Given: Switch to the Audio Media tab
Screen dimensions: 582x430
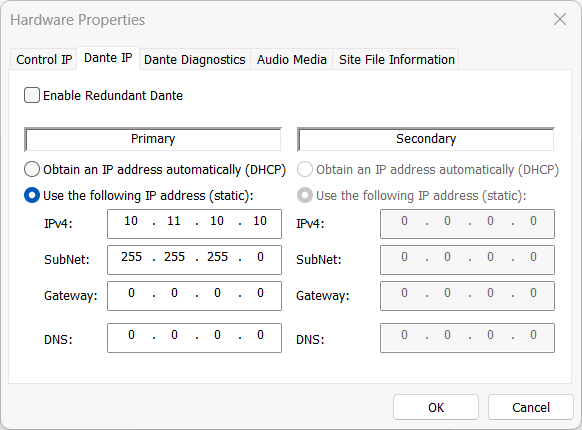Looking at the screenshot, I should click(x=292, y=59).
